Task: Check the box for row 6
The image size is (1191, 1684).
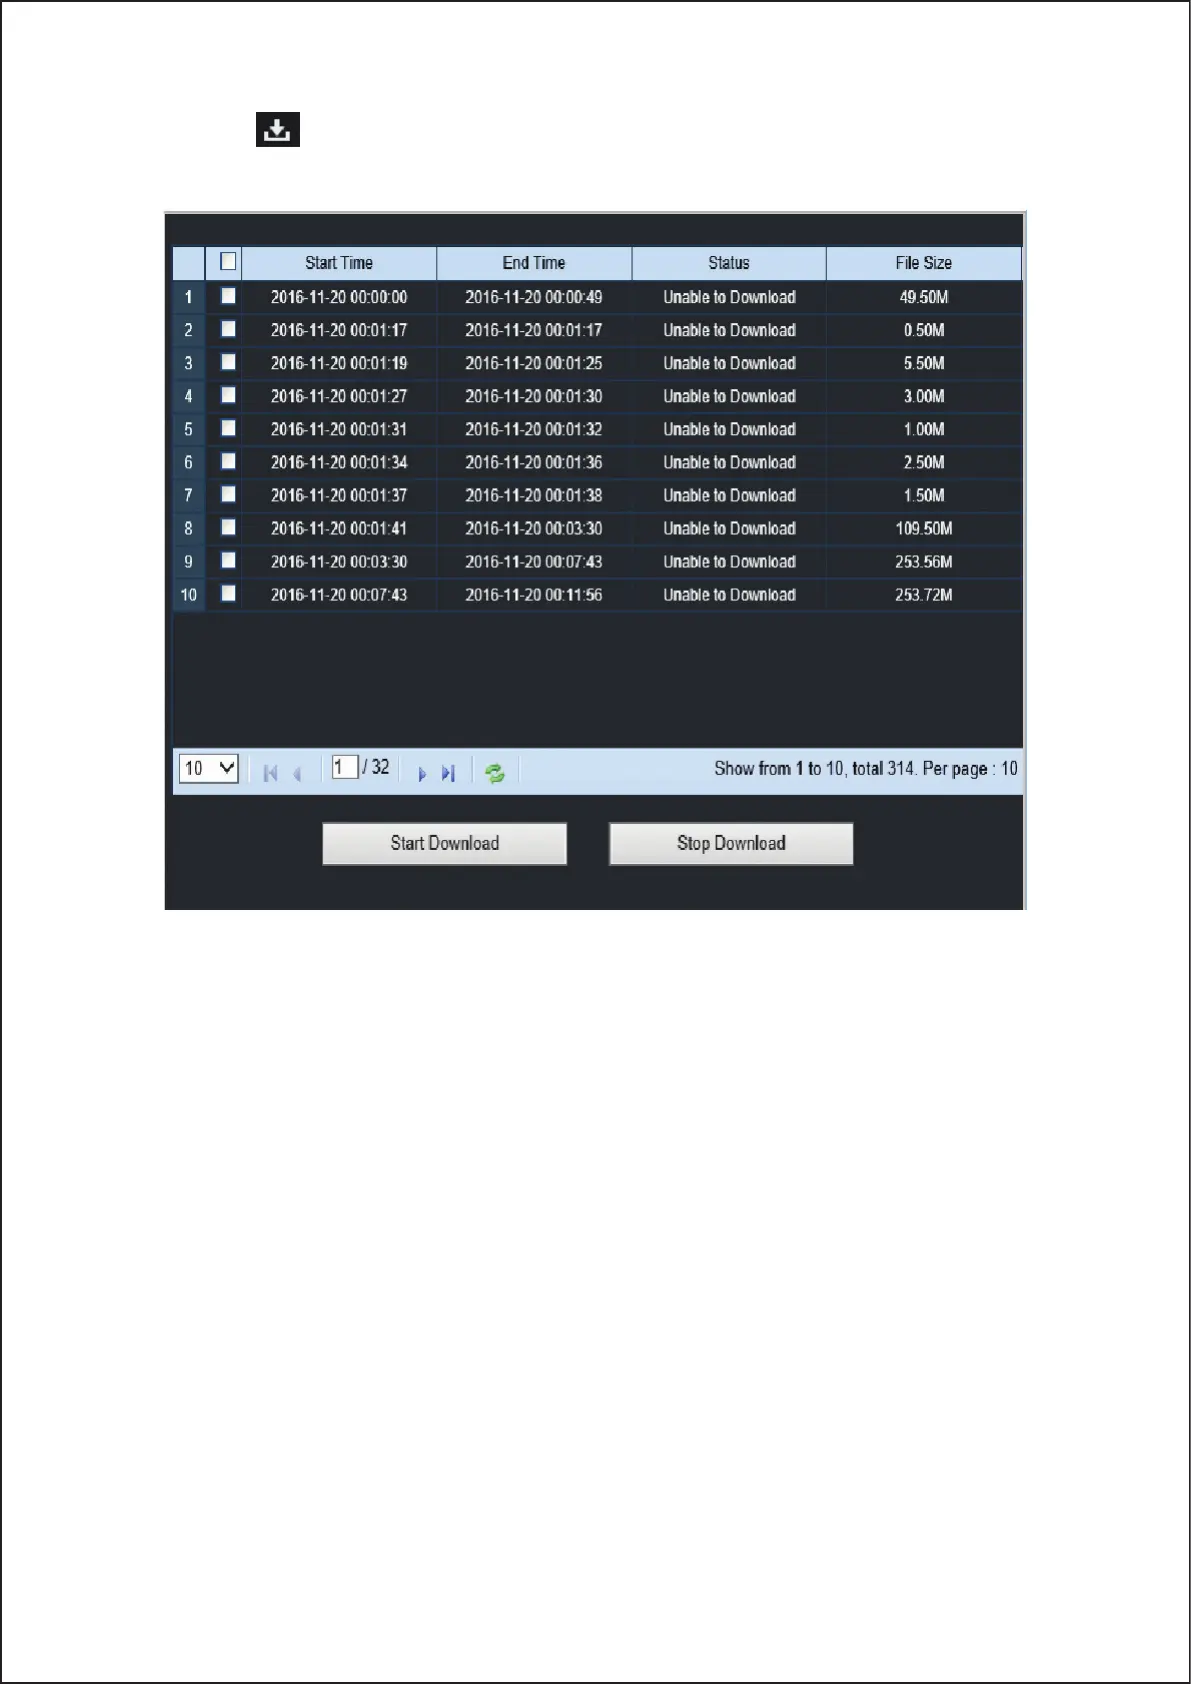Action: pyautogui.click(x=228, y=461)
